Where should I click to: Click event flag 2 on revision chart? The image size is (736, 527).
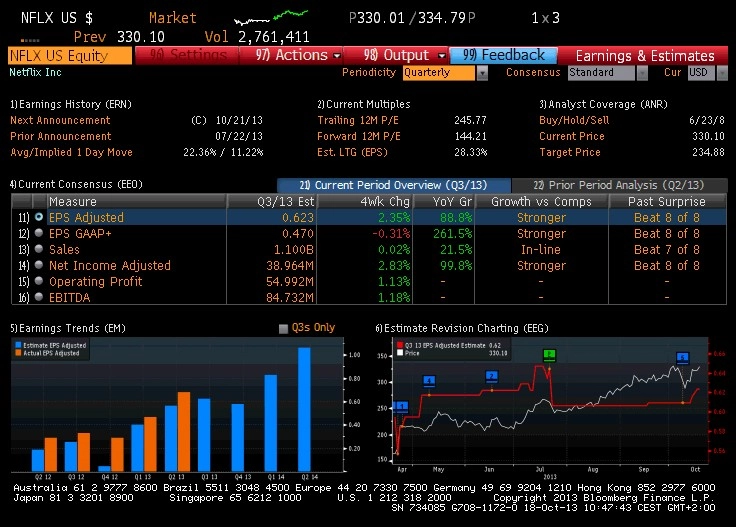coord(491,376)
